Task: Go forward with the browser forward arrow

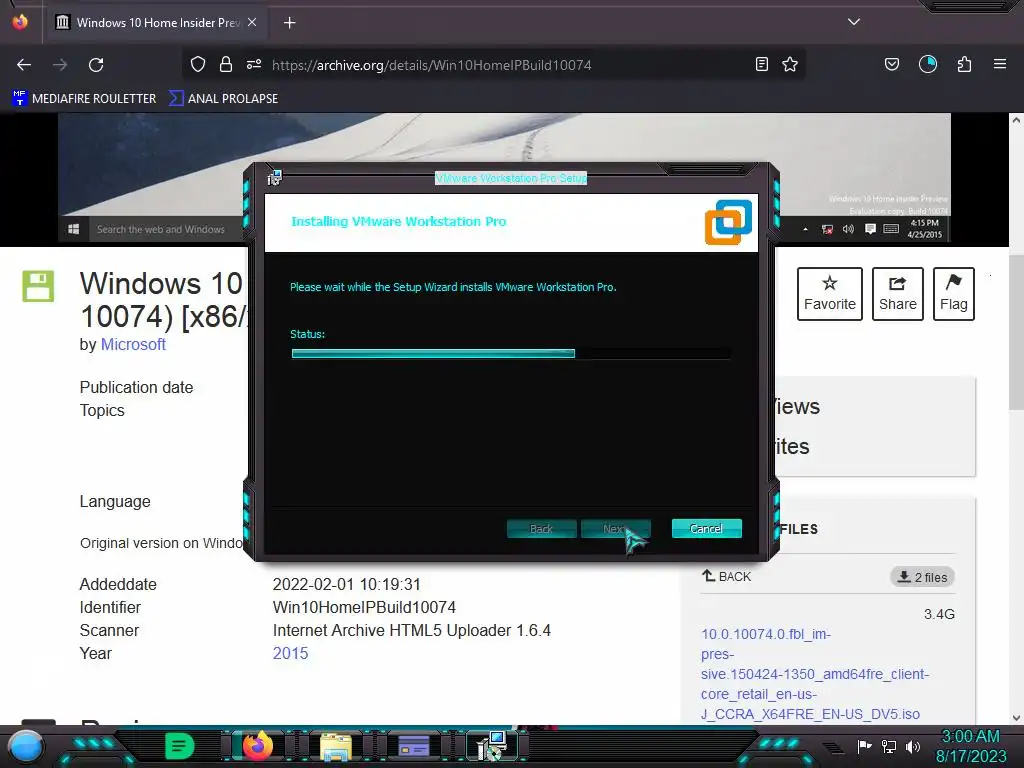Action: click(x=60, y=65)
